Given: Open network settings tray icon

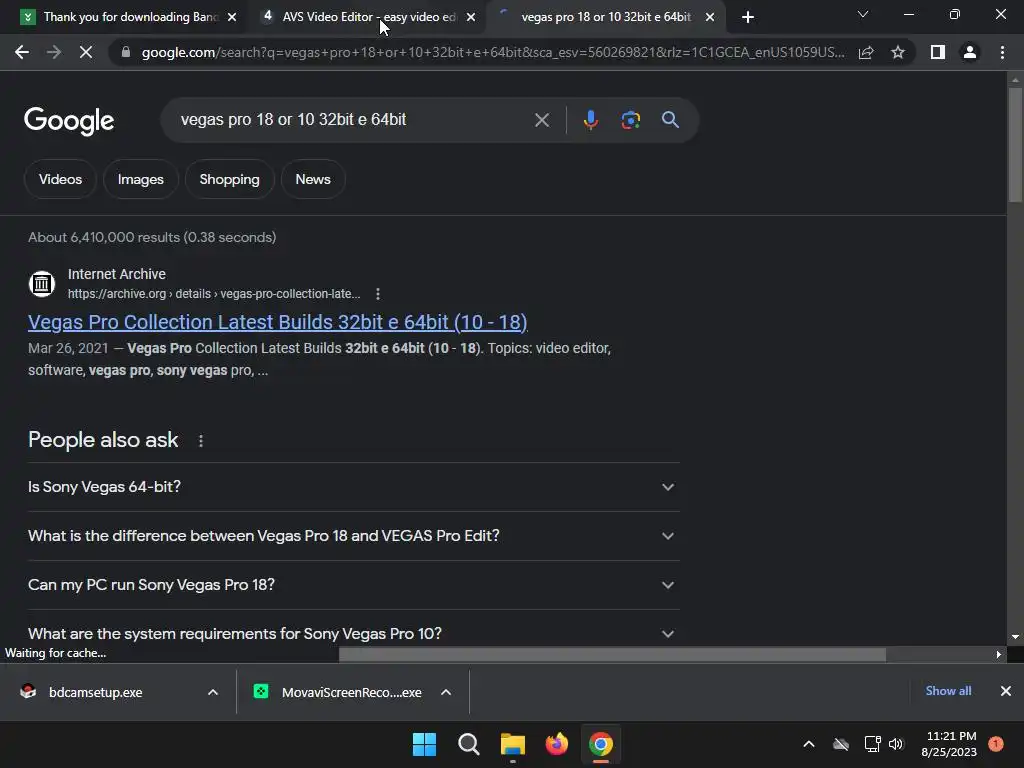Looking at the screenshot, I should (x=872, y=744).
